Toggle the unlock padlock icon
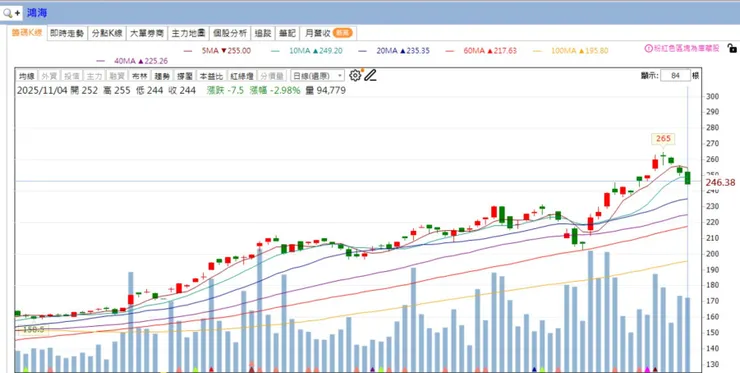Viewport: 740px width, 373px height. [732, 48]
